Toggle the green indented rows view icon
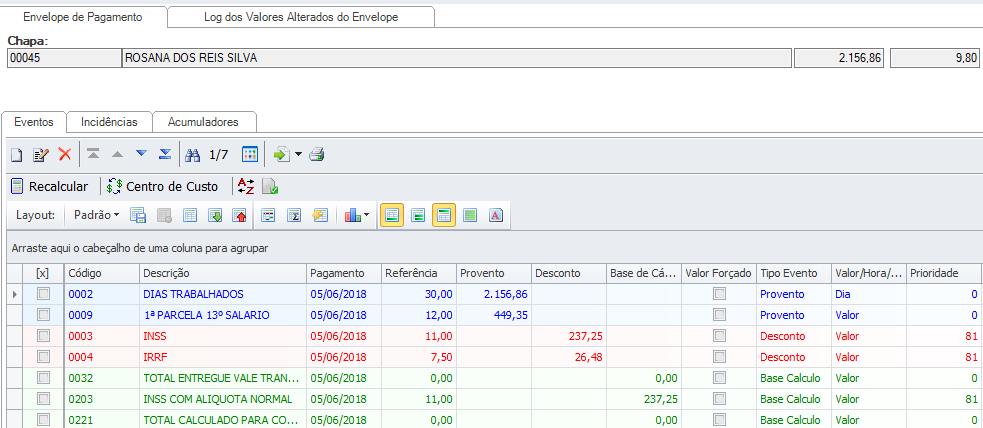983x428 pixels. click(x=418, y=215)
